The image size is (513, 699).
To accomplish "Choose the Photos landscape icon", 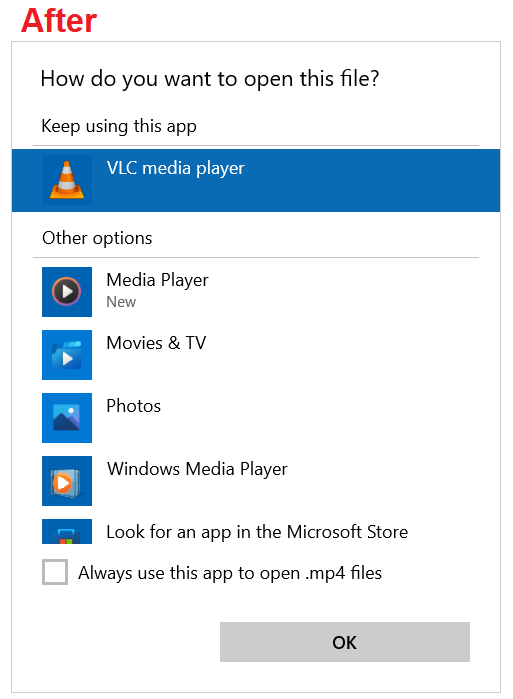I will coord(67,418).
